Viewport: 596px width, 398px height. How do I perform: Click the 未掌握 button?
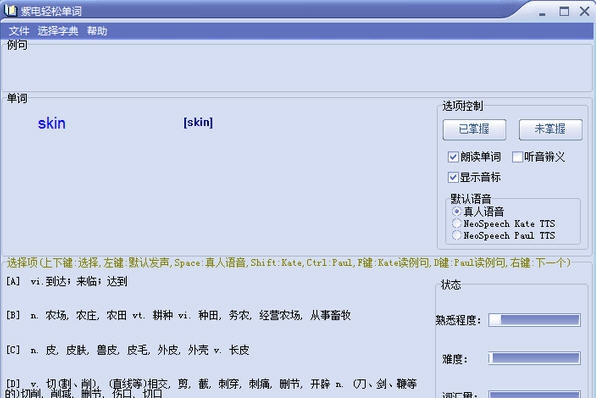550,129
